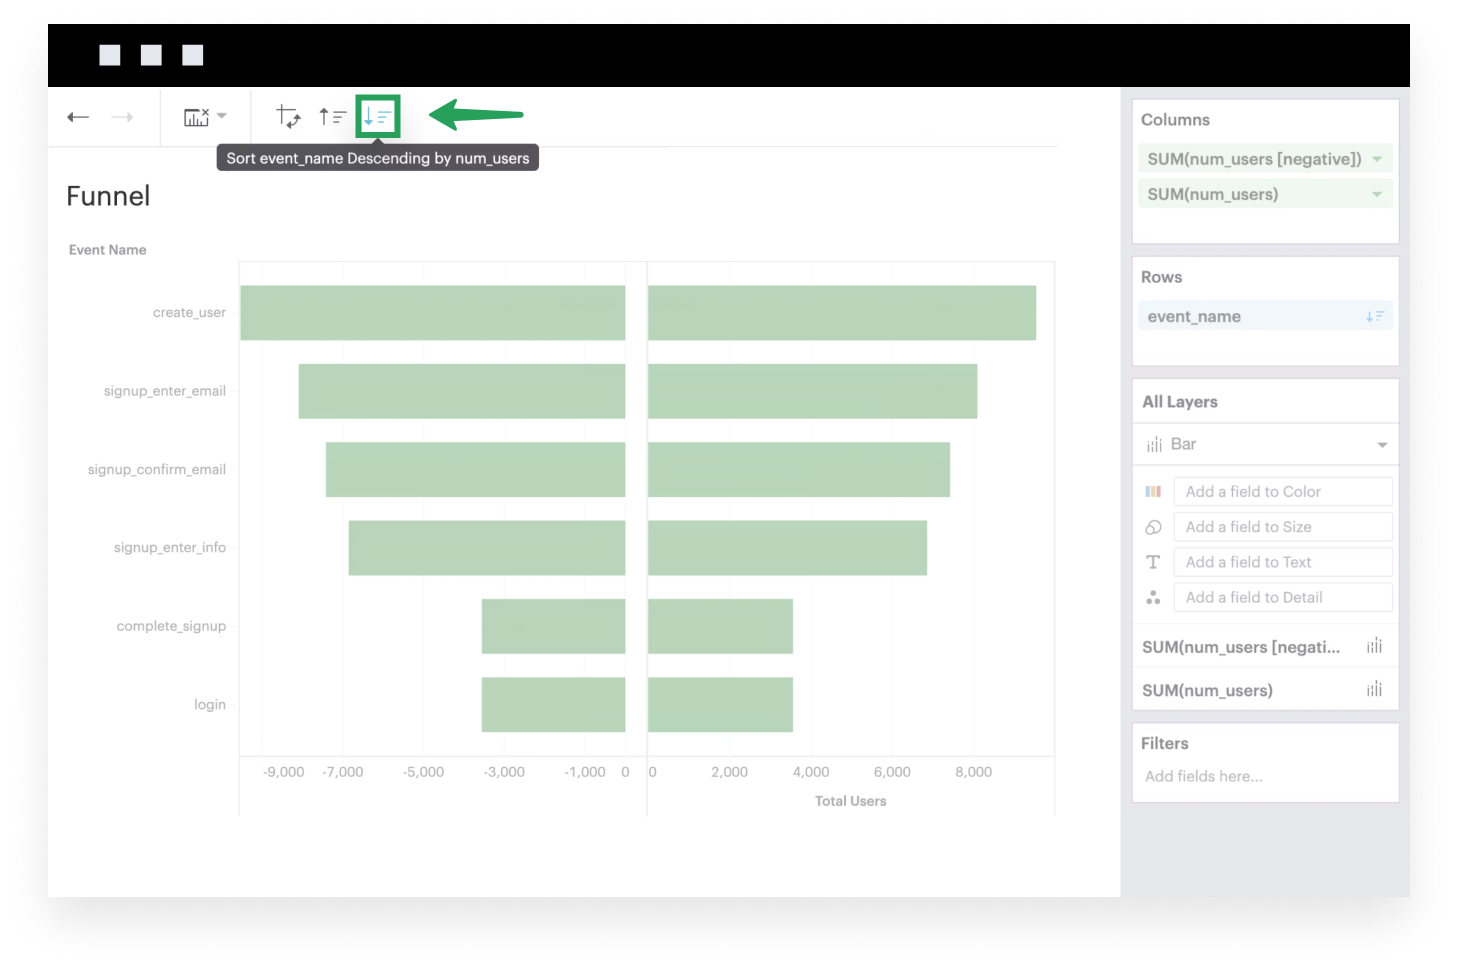
Task: Click the Detail mark property icon
Action: pyautogui.click(x=1153, y=596)
